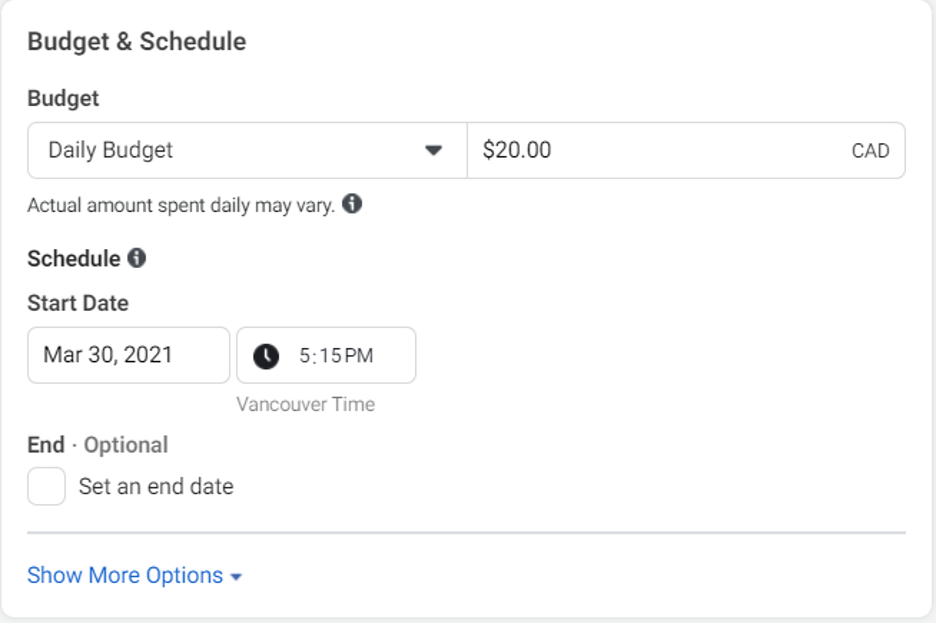Image resolution: width=936 pixels, height=624 pixels.
Task: Expand options using arrow beside Show More Options
Action: (x=236, y=577)
